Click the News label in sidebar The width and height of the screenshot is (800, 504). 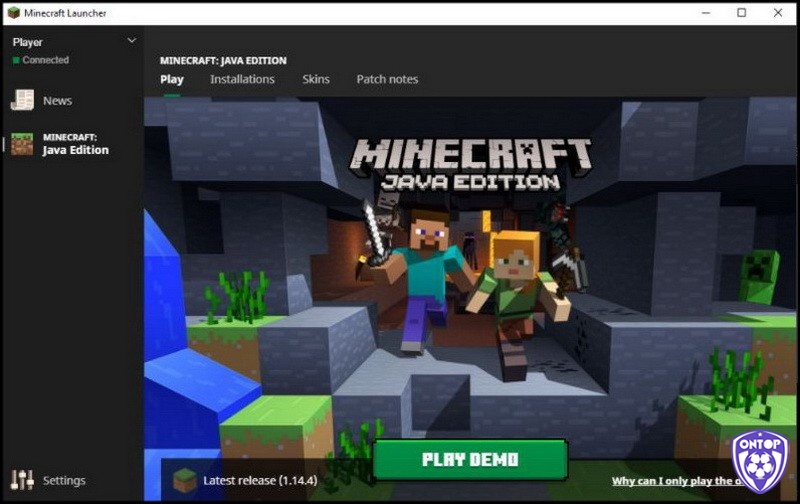(x=58, y=100)
